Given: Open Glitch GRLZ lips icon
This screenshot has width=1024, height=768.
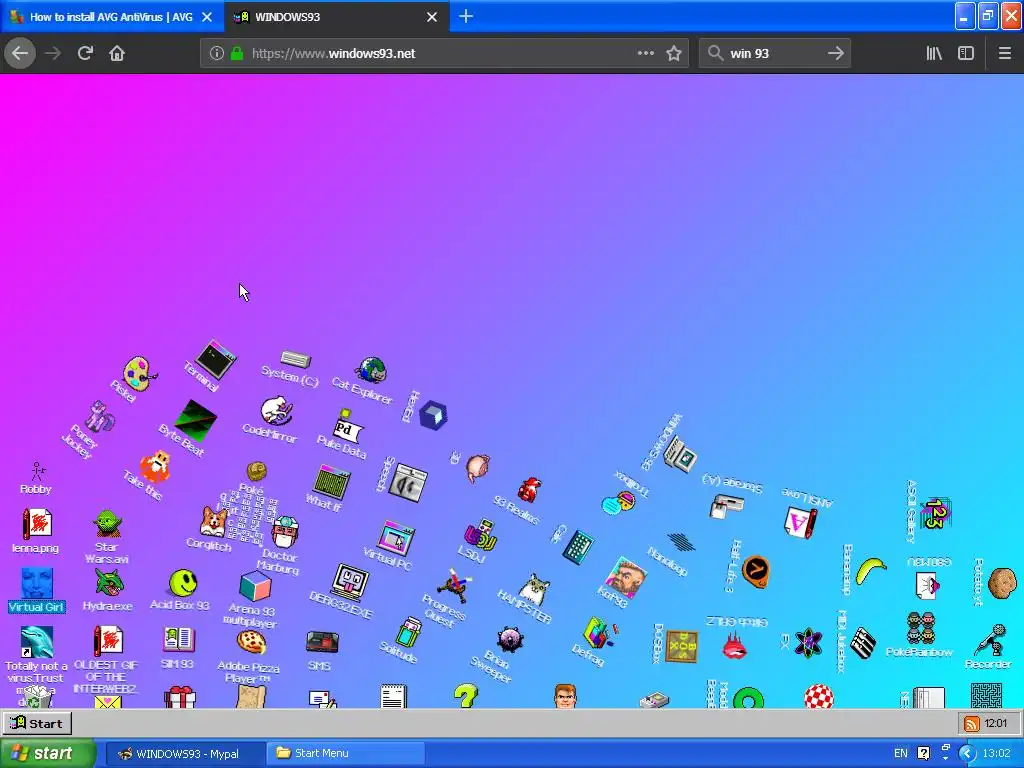Looking at the screenshot, I should point(735,645).
